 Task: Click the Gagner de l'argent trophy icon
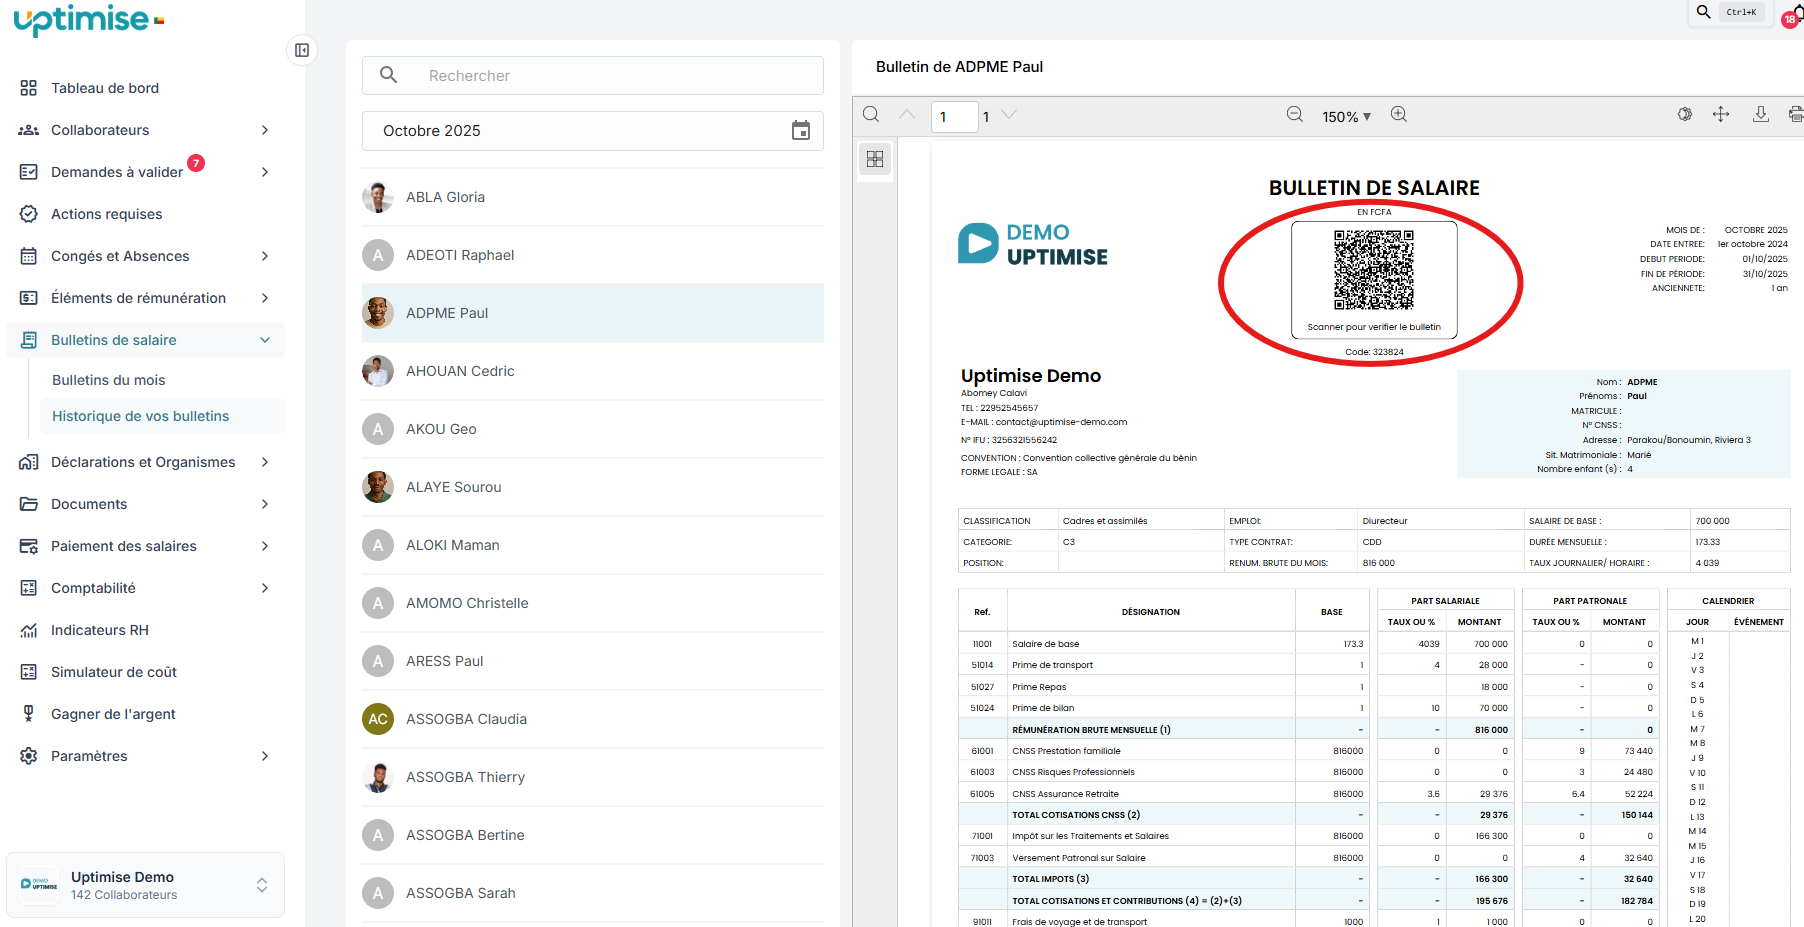tap(29, 714)
